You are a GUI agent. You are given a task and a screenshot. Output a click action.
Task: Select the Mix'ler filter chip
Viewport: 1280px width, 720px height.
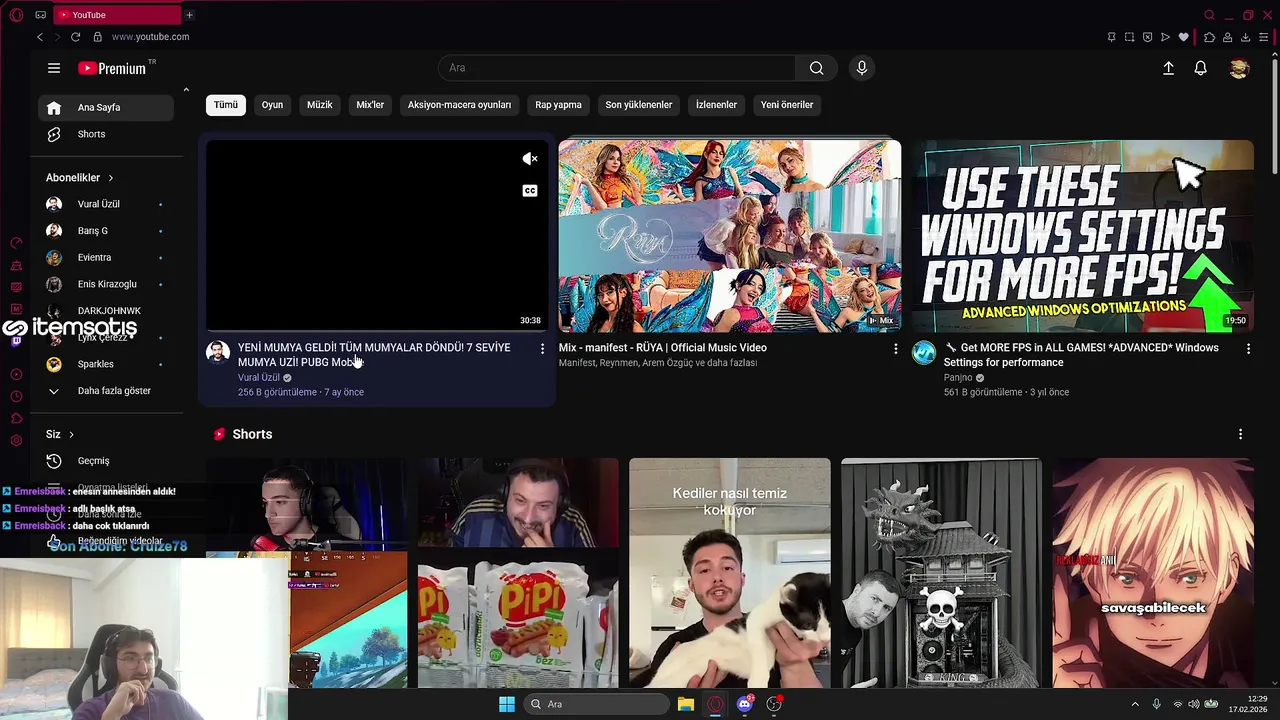point(370,105)
